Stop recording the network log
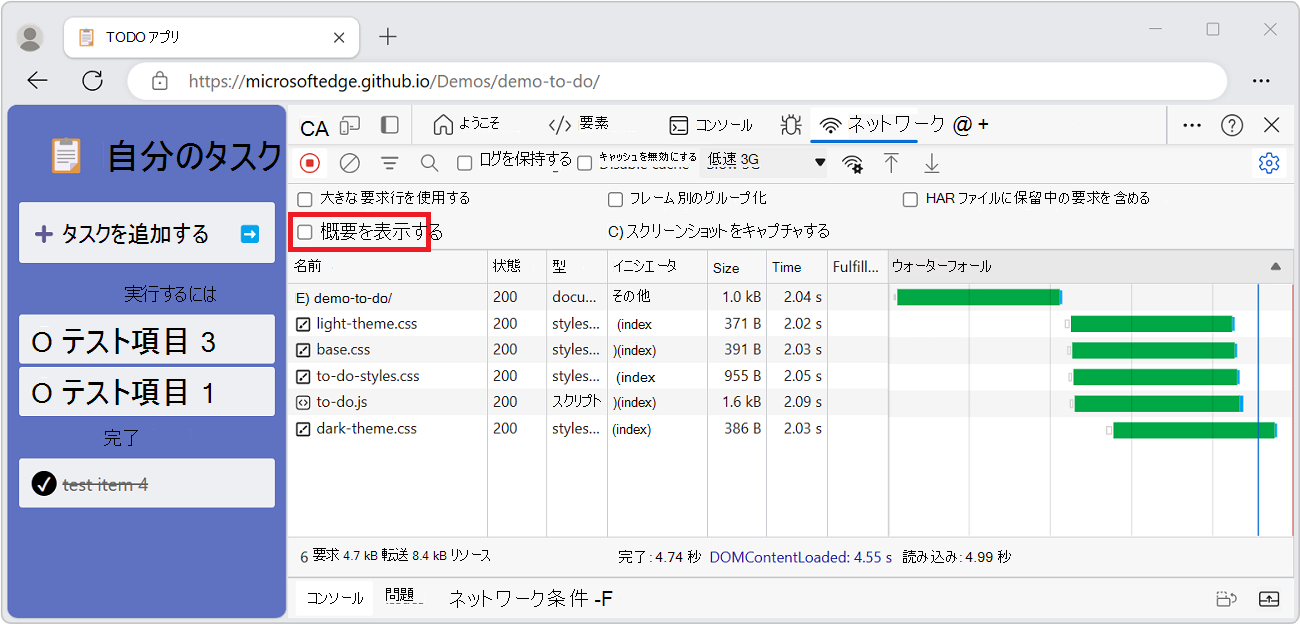This screenshot has height=624, width=1300. coord(309,162)
